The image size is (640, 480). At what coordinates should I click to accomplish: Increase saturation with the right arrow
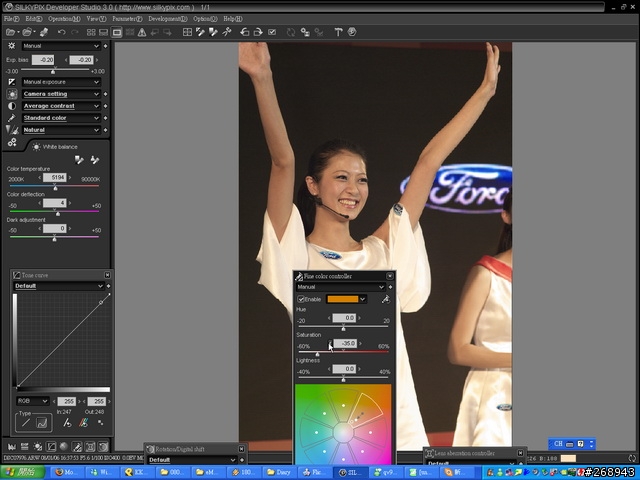click(x=360, y=344)
